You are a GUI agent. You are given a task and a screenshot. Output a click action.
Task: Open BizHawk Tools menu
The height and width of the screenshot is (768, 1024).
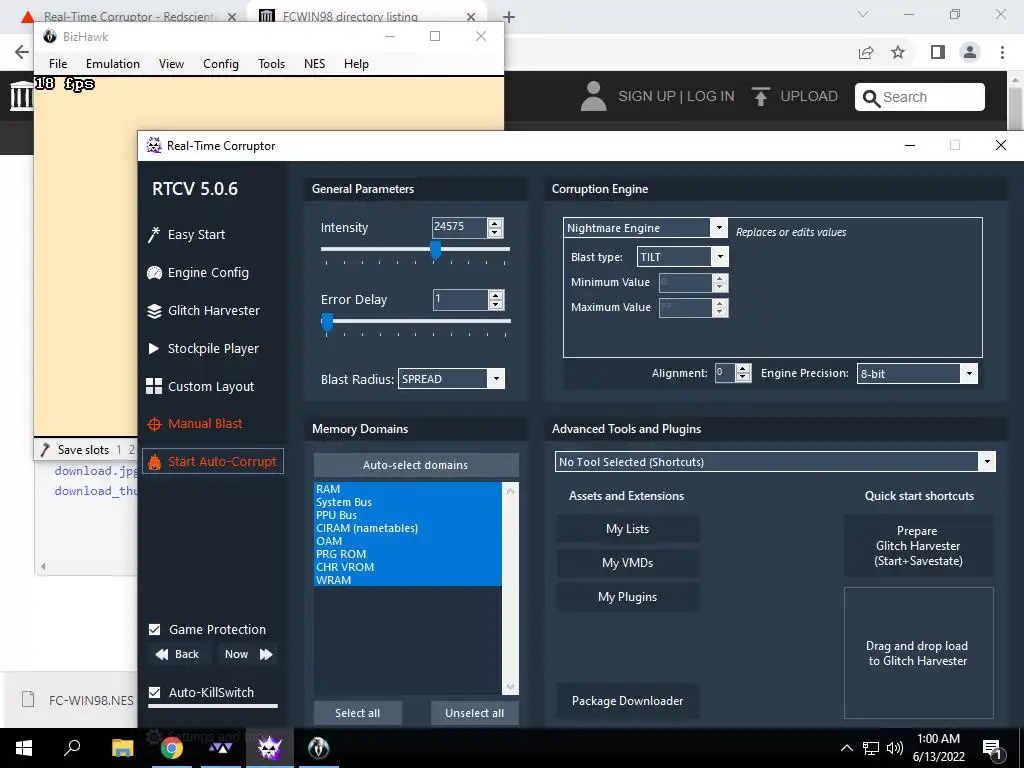pos(272,64)
